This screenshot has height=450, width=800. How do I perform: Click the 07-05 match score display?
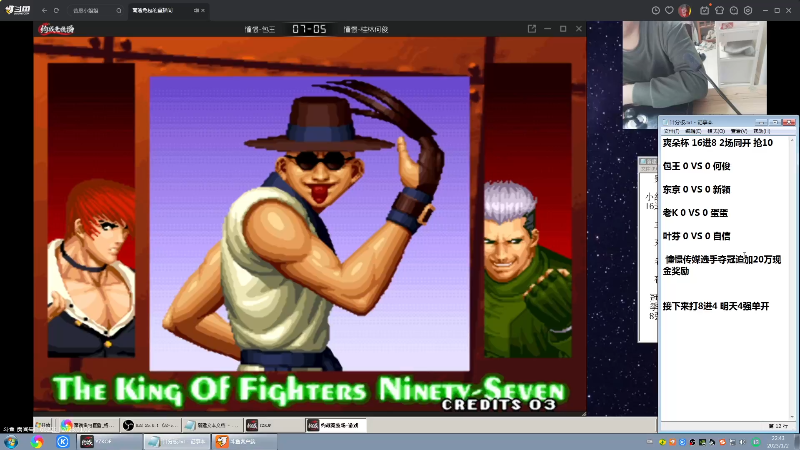pos(309,29)
